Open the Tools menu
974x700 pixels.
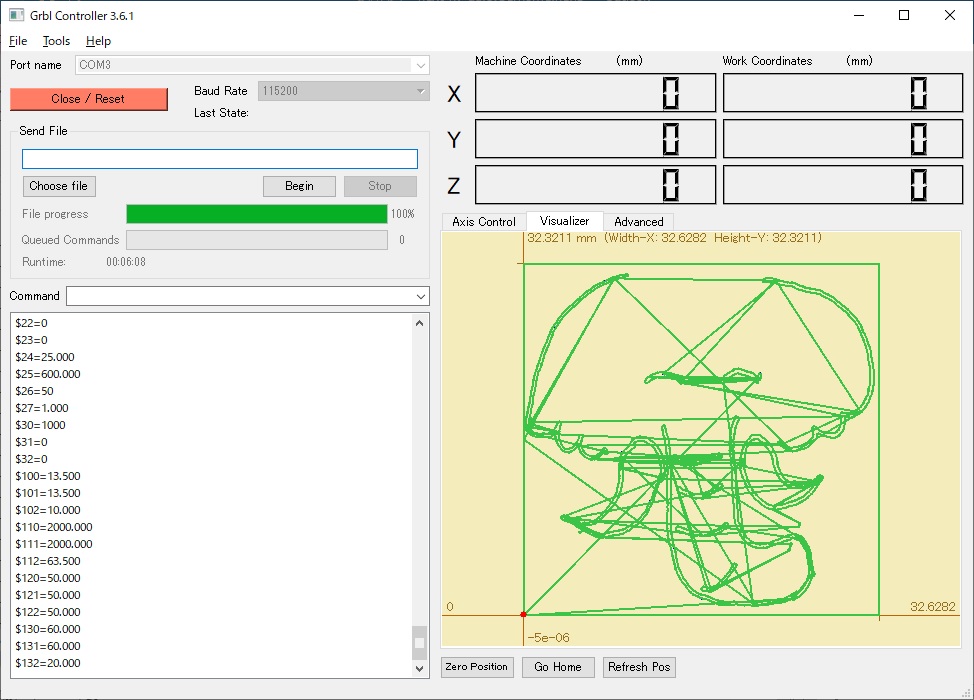point(57,41)
